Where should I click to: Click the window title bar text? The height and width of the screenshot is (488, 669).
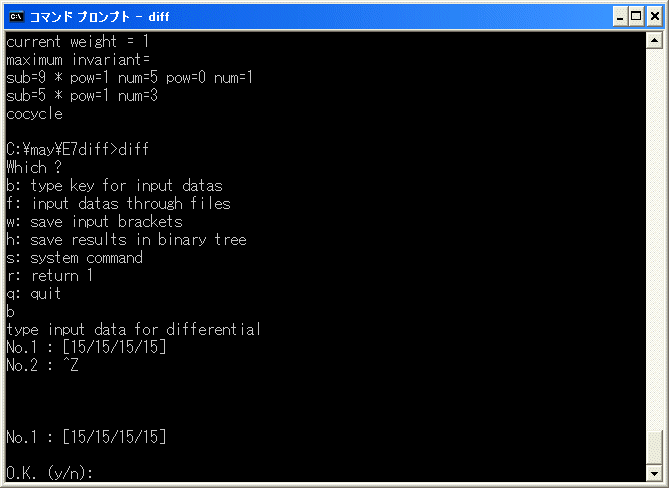pyautogui.click(x=100, y=17)
